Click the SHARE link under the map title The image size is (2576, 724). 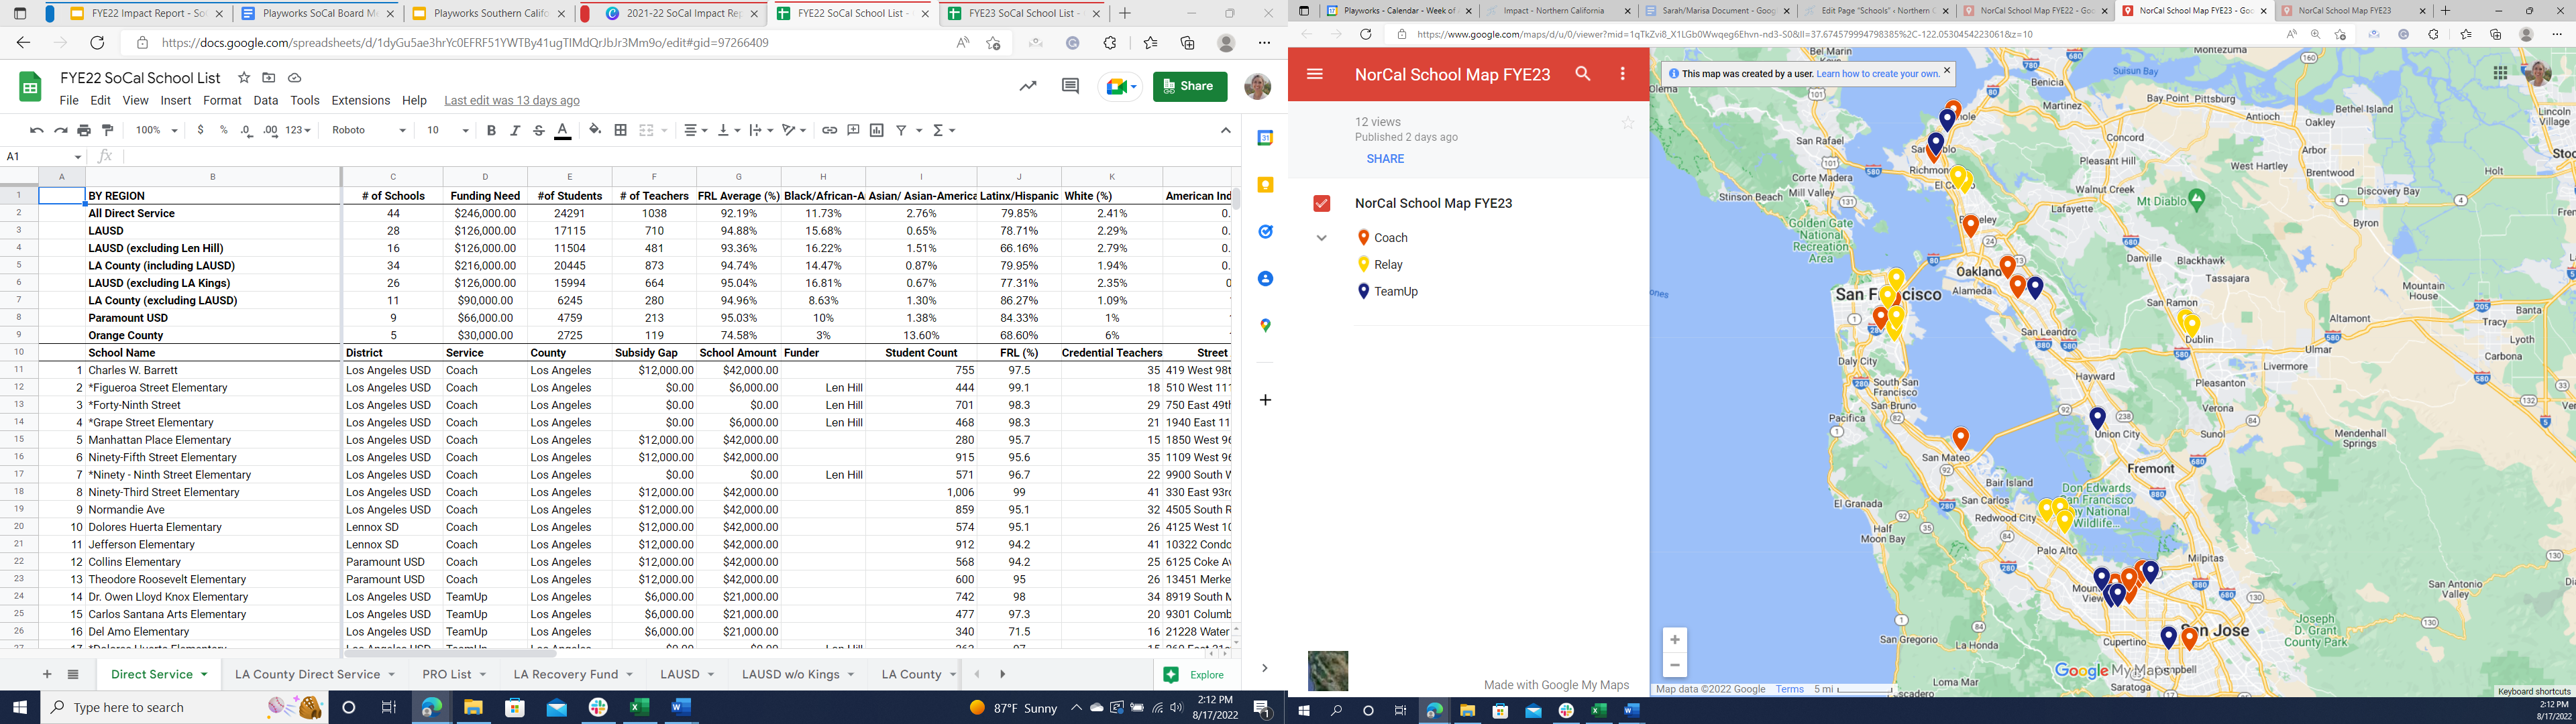click(1385, 159)
